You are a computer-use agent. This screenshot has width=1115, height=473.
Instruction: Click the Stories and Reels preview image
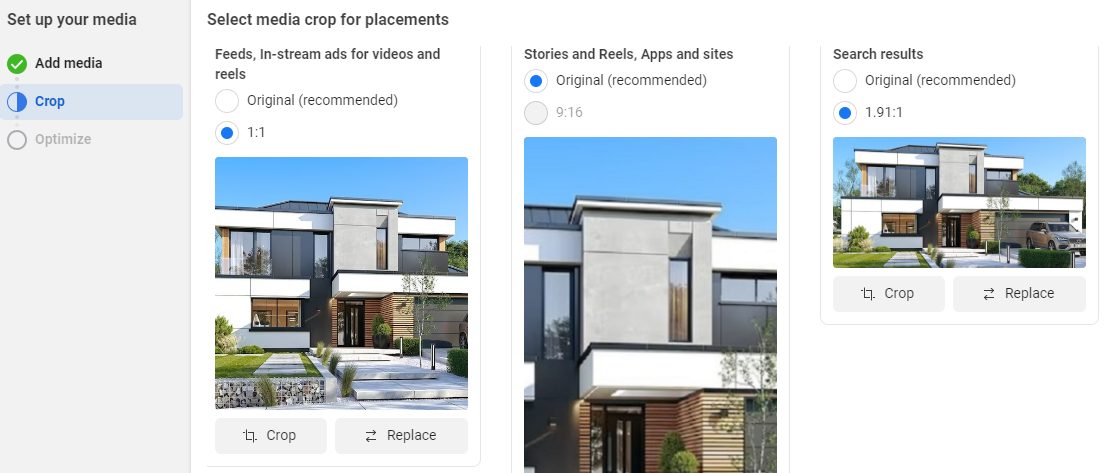tap(650, 305)
